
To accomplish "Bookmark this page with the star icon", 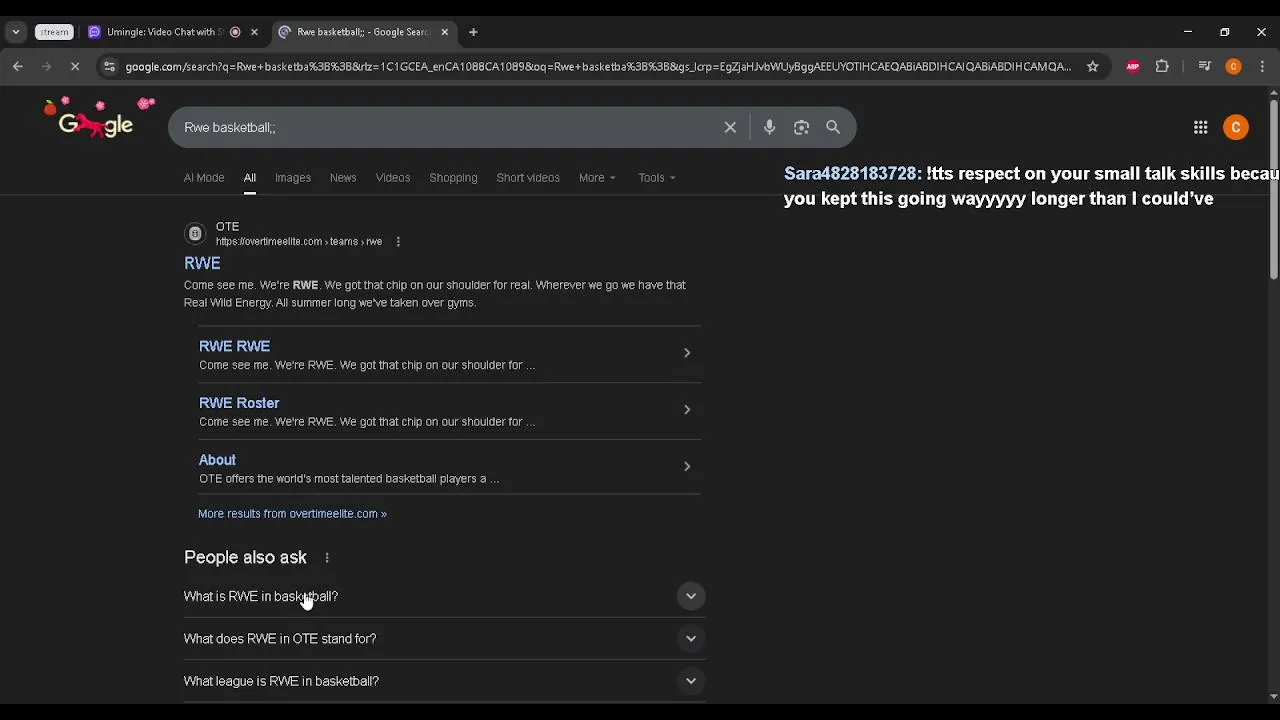I will coord(1092,67).
